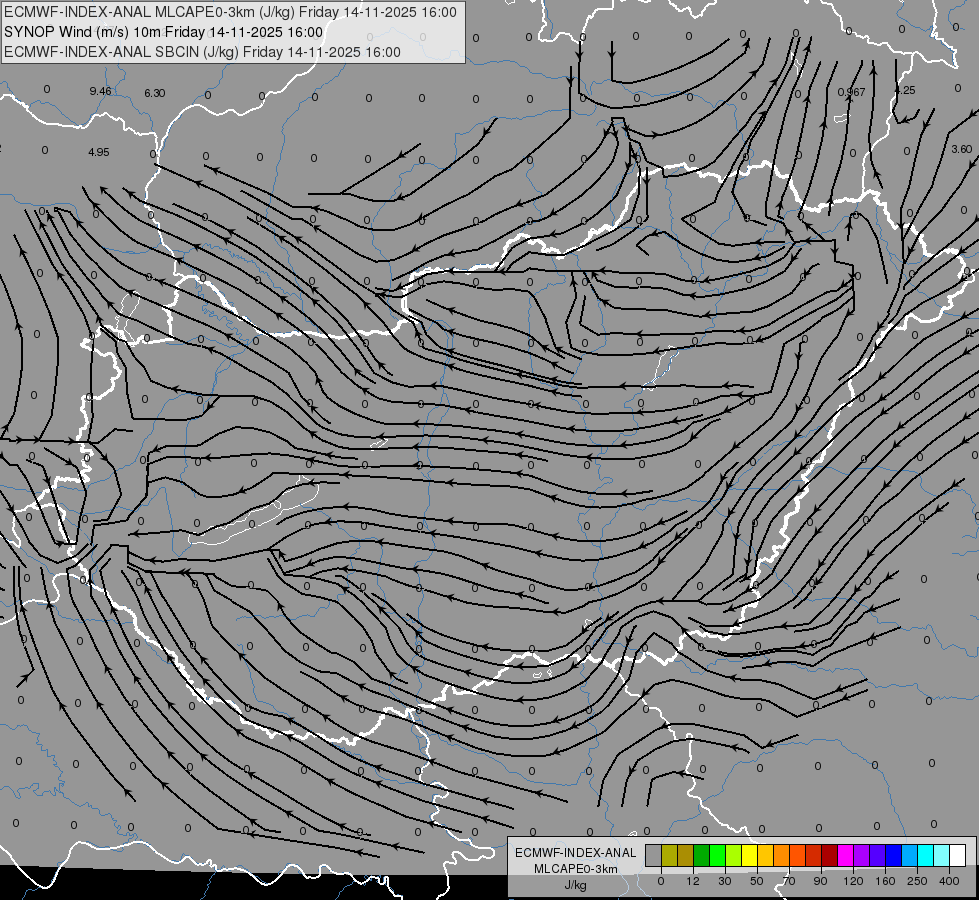Image resolution: width=979 pixels, height=900 pixels.
Task: Choose the pure yellow legend swatch
Action: point(750,856)
